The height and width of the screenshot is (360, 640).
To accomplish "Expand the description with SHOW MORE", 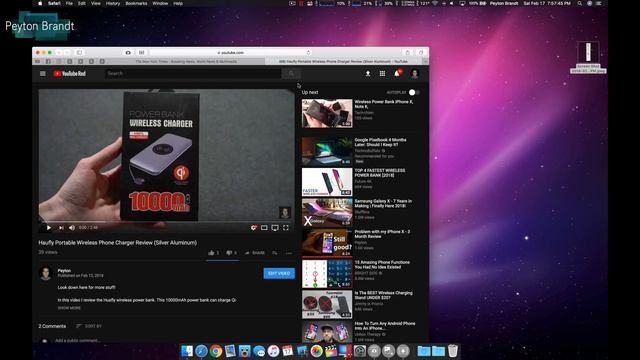I will pos(69,308).
